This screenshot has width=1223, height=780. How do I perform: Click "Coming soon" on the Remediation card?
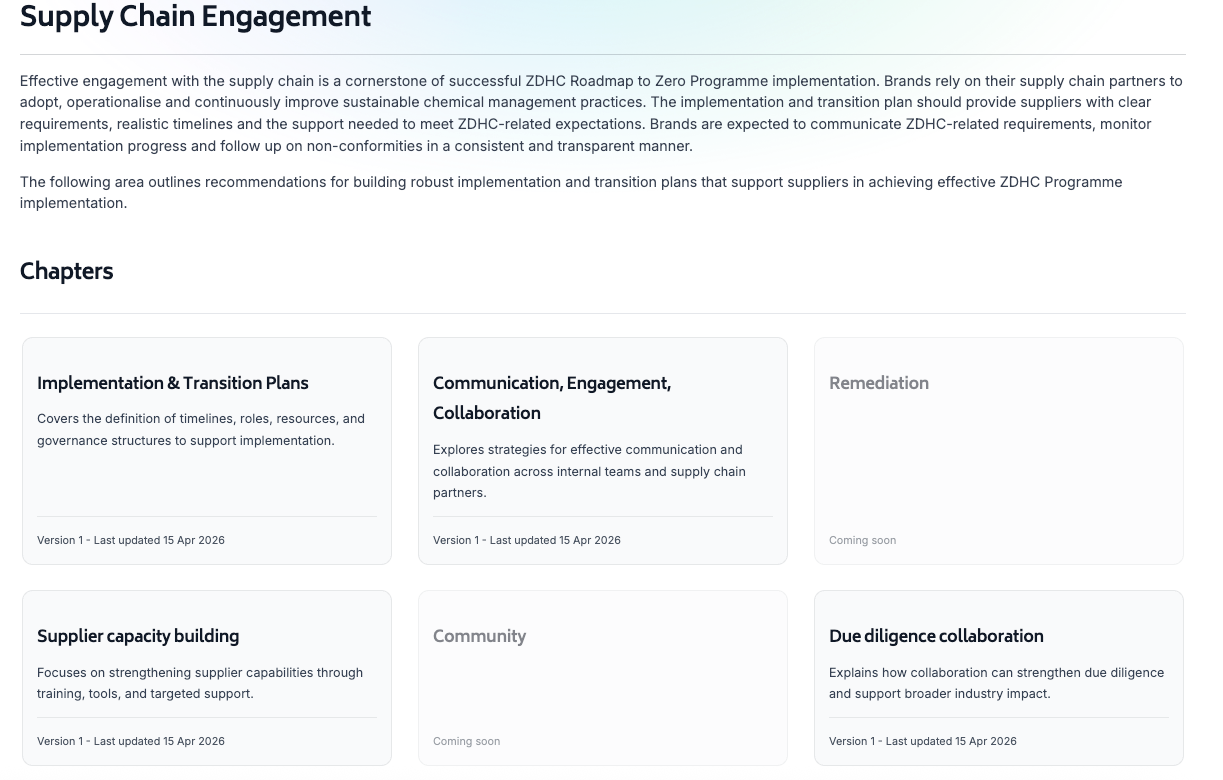862,540
